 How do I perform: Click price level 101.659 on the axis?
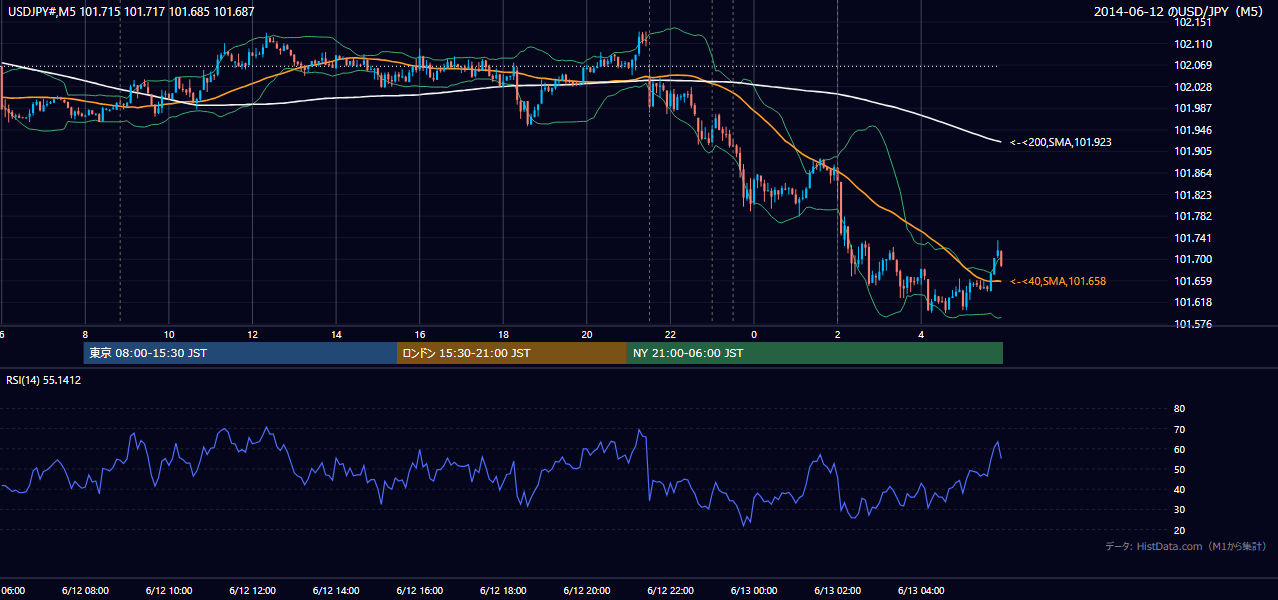coord(1192,281)
